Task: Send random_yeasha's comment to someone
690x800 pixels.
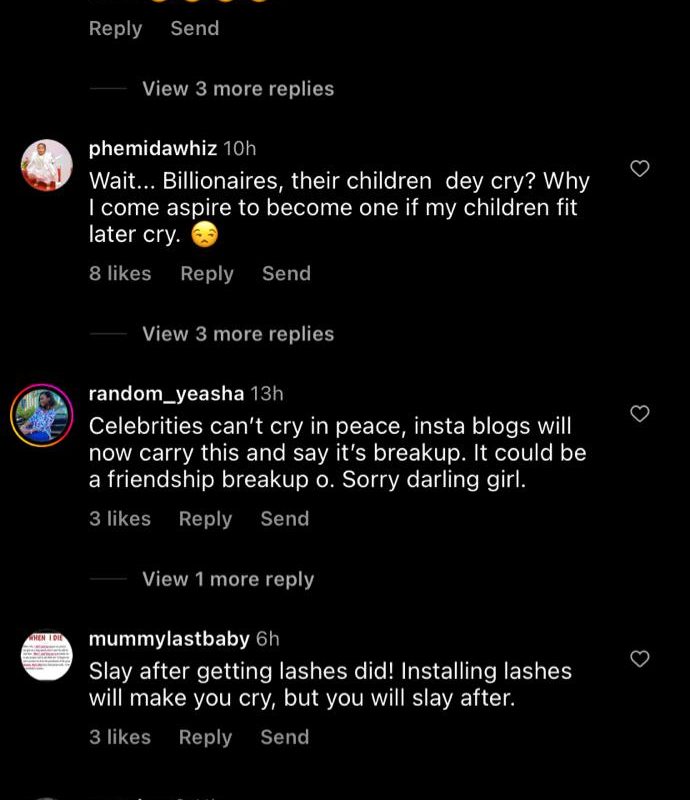Action: tap(284, 518)
